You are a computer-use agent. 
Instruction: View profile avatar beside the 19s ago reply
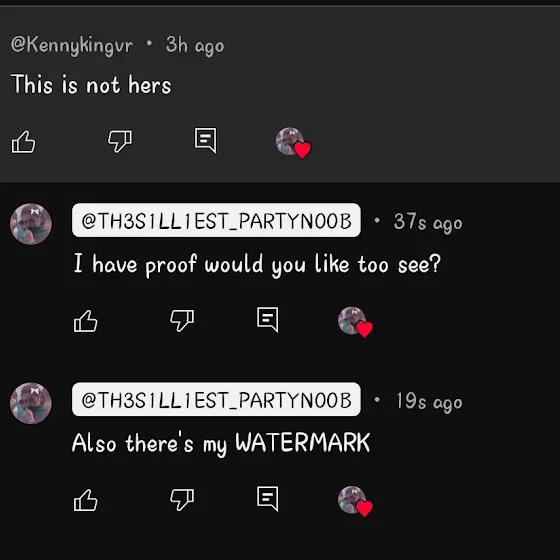point(31,403)
